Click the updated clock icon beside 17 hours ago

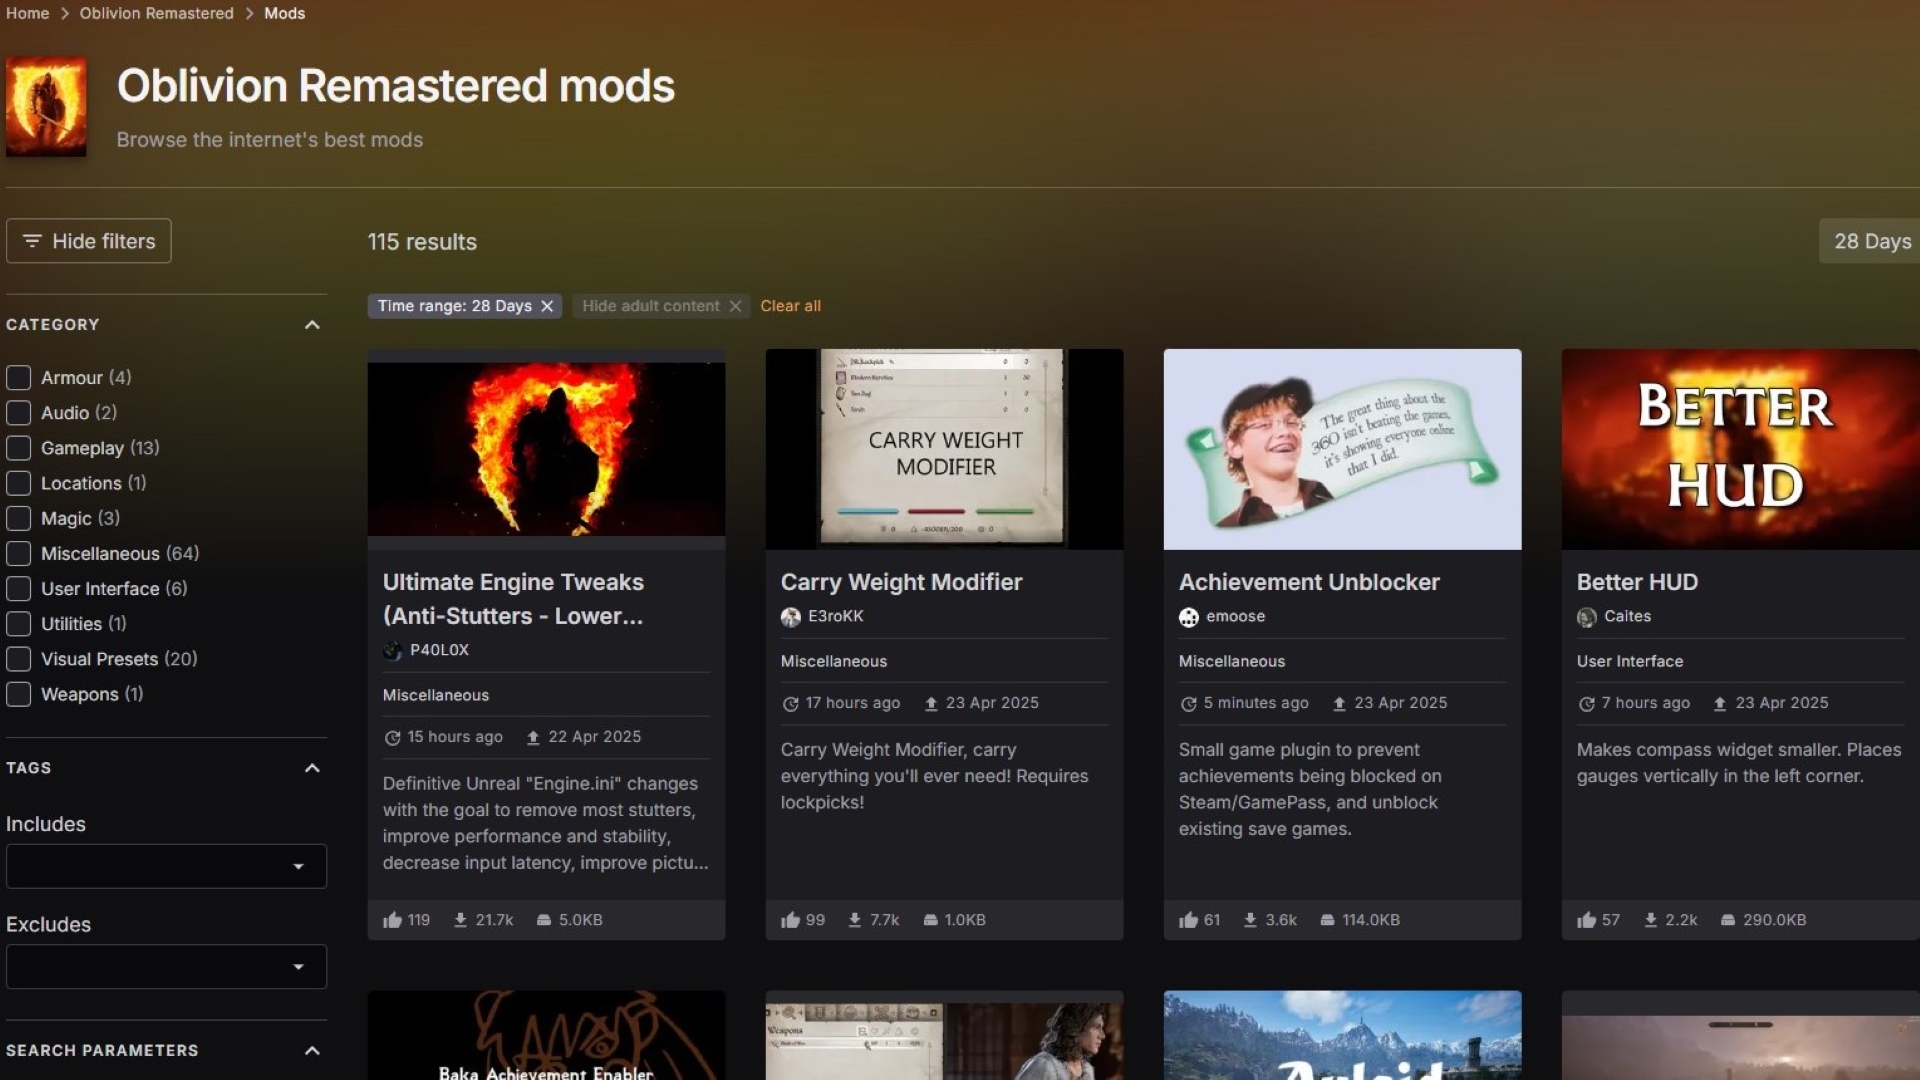790,704
